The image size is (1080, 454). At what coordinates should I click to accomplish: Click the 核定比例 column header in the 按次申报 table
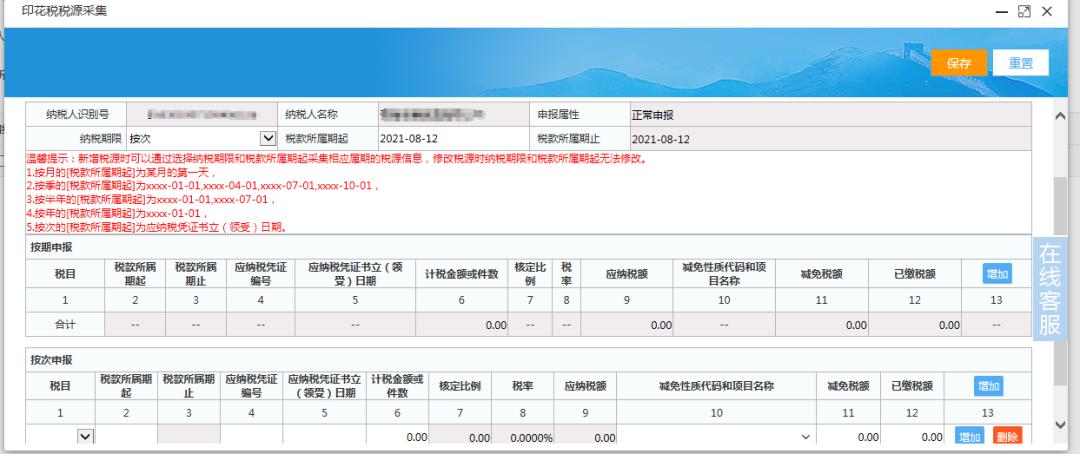click(459, 386)
